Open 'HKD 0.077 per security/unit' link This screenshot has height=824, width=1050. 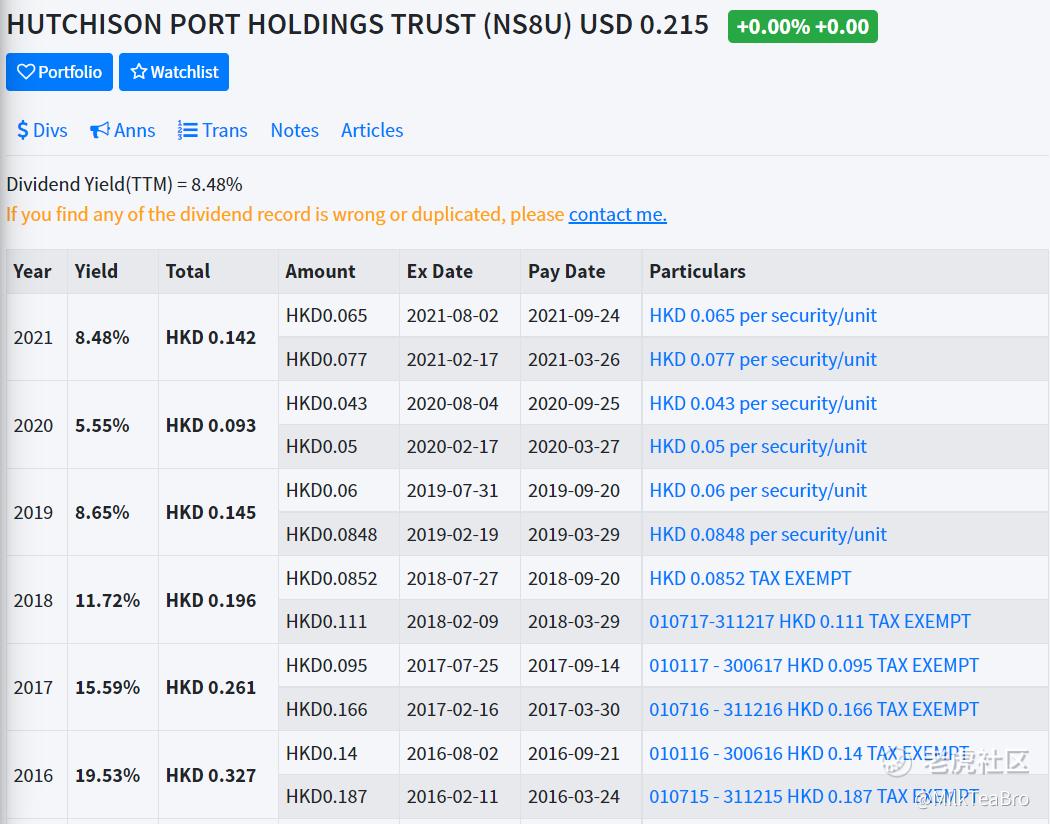[x=763, y=359]
